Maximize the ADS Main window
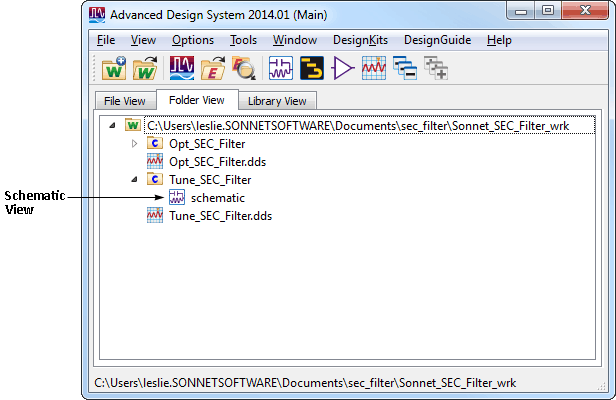 point(548,11)
